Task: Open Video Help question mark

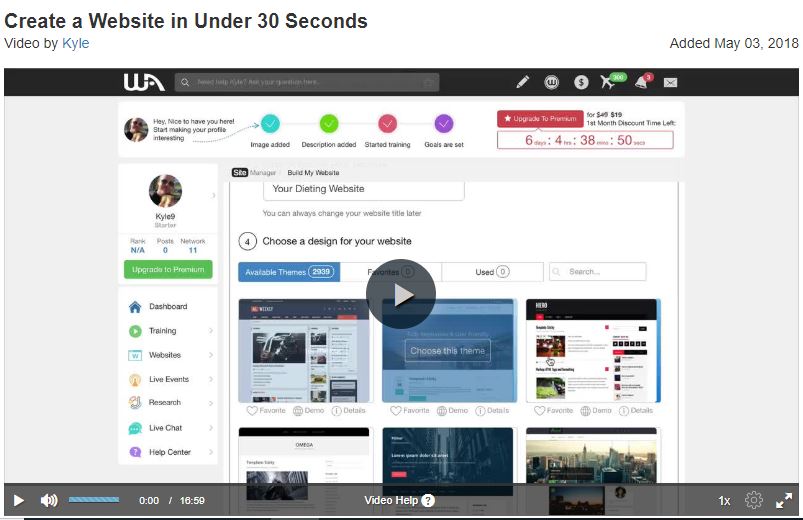Action: pyautogui.click(x=428, y=501)
